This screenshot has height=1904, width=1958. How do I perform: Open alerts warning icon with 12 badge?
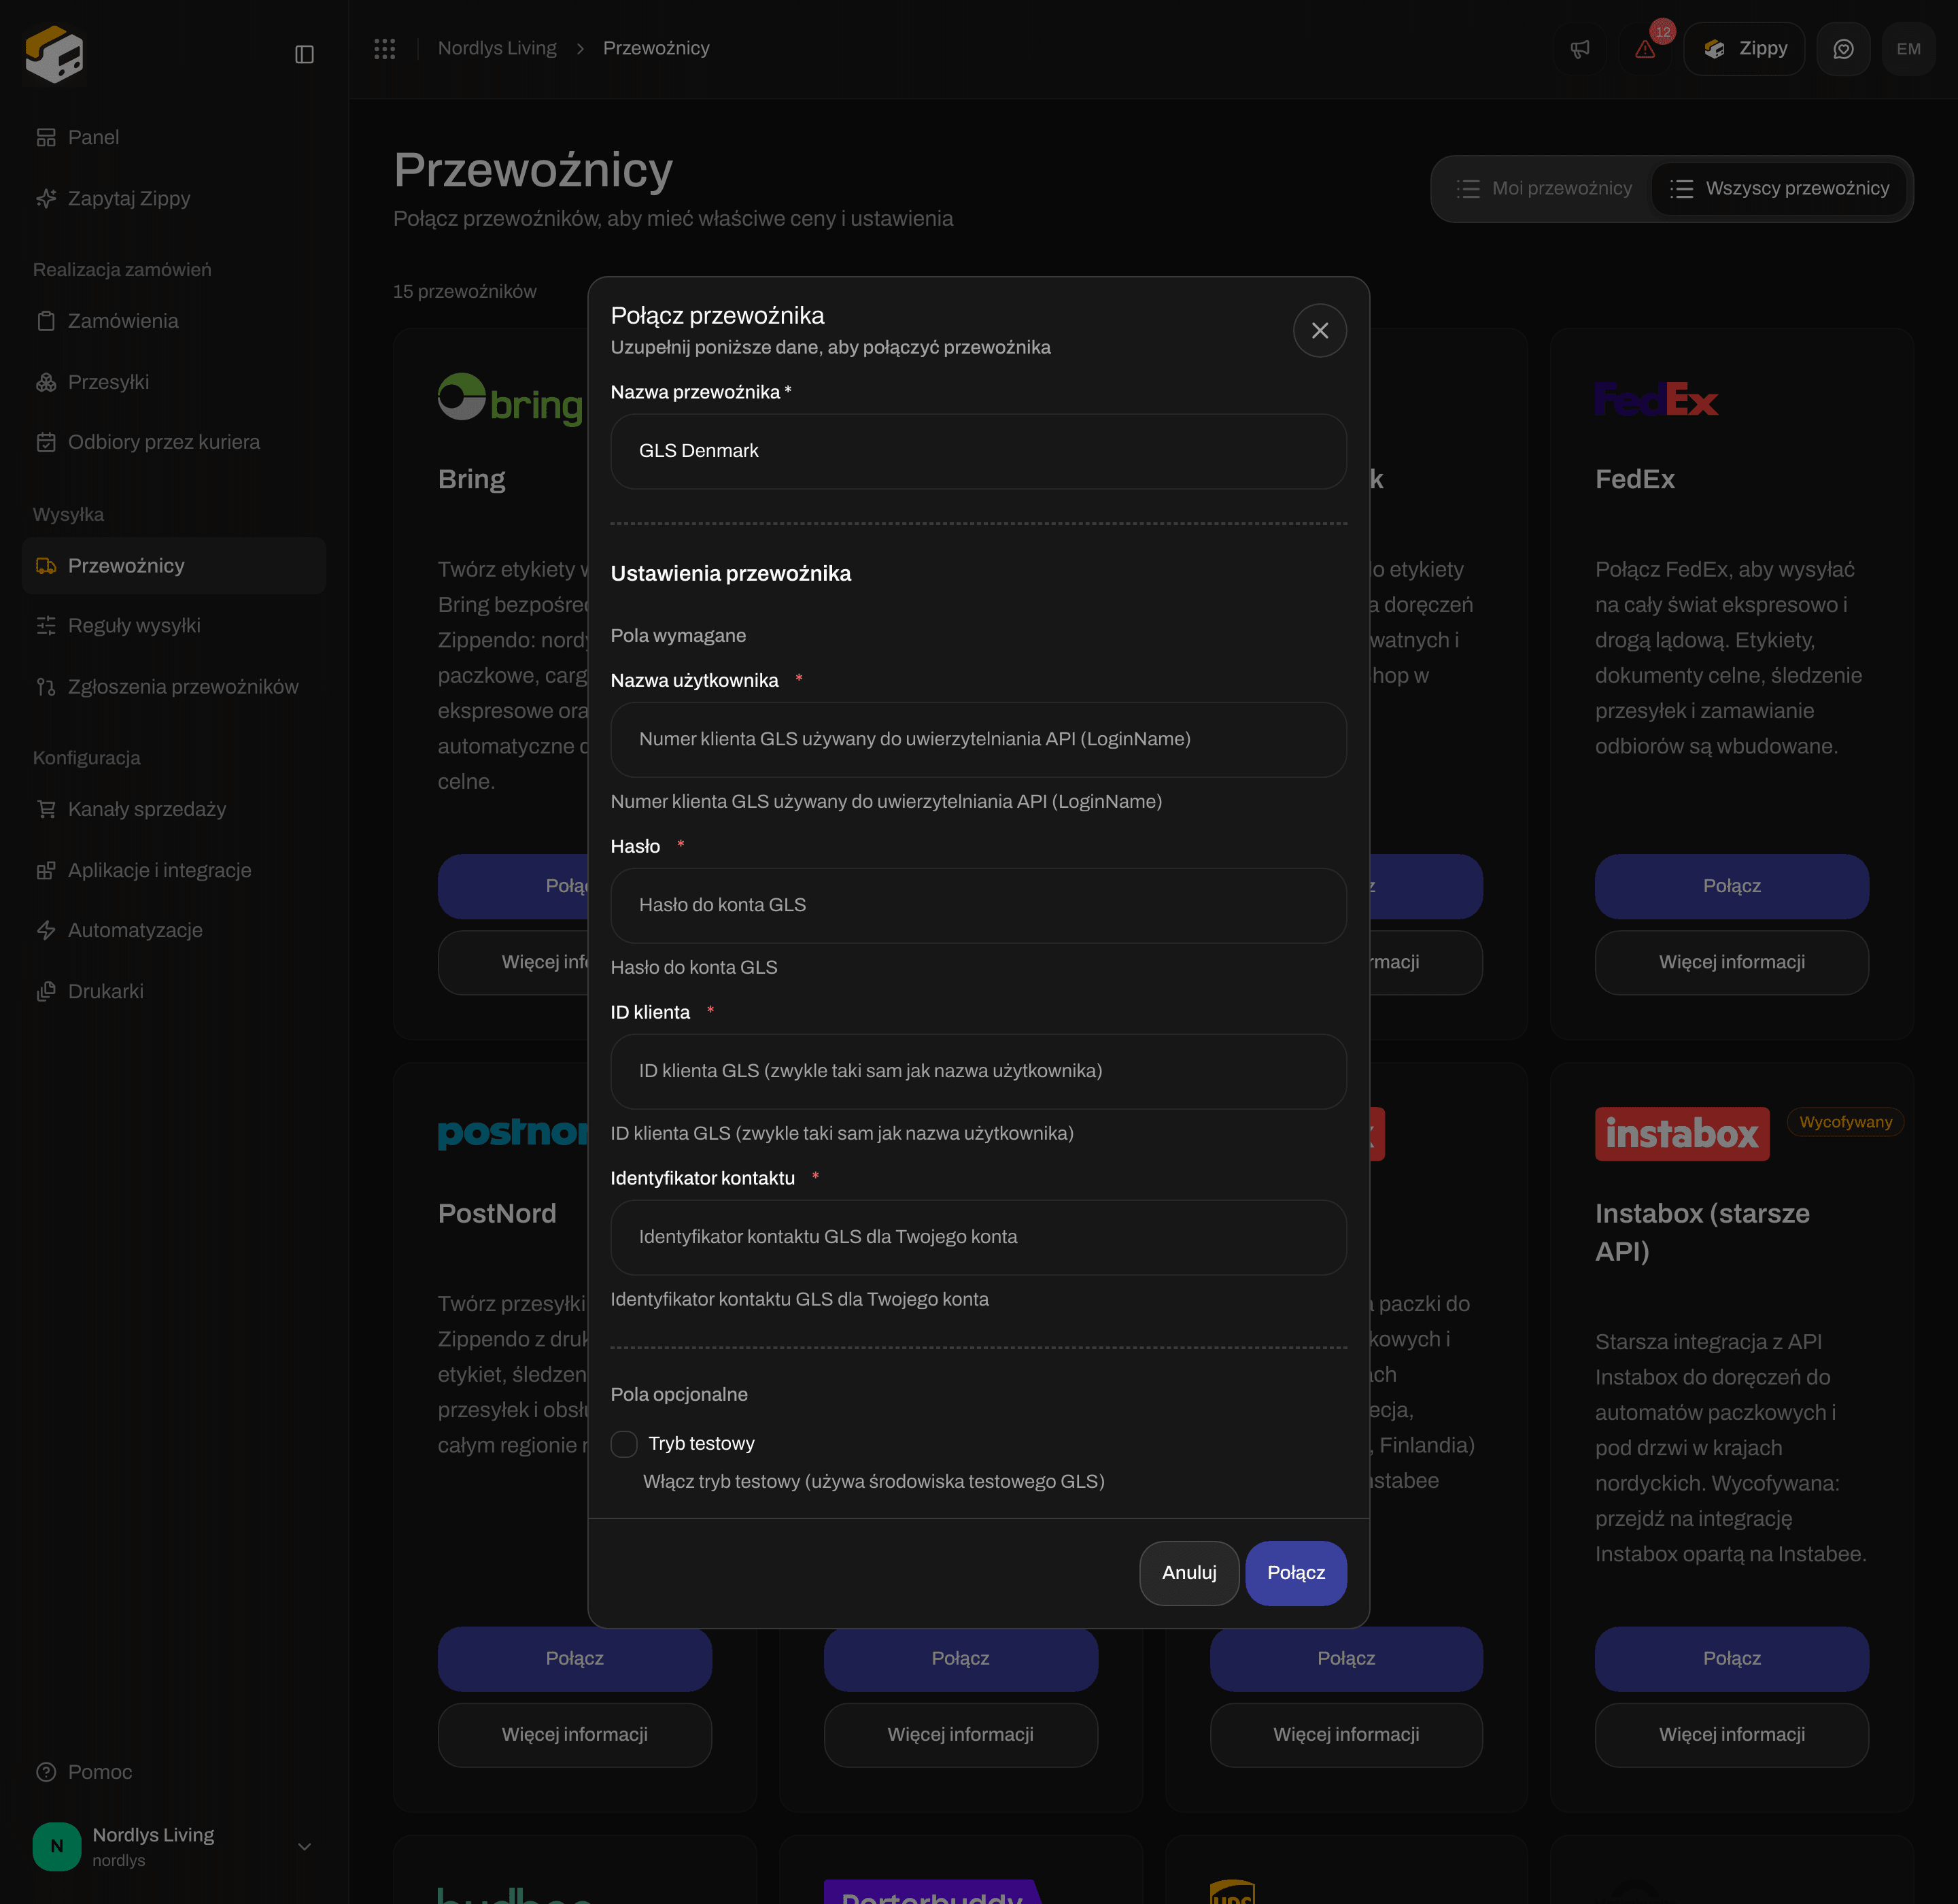click(1645, 49)
